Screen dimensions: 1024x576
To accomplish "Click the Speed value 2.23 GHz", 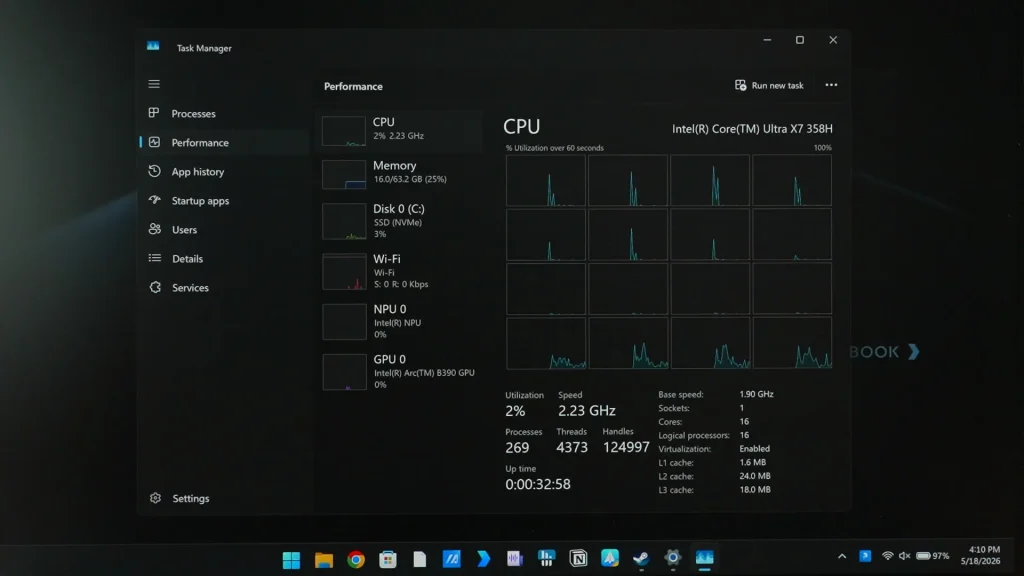I will 586,411.
